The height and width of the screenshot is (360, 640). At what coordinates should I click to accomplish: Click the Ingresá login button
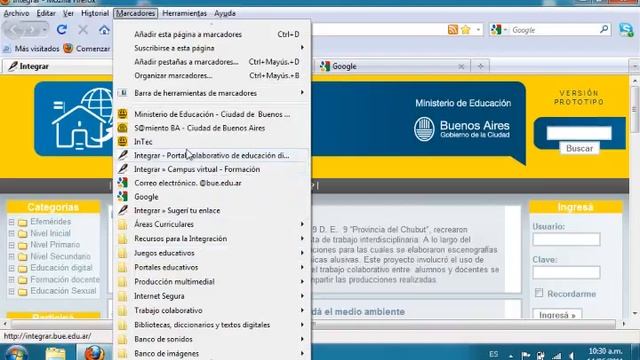(x=557, y=314)
